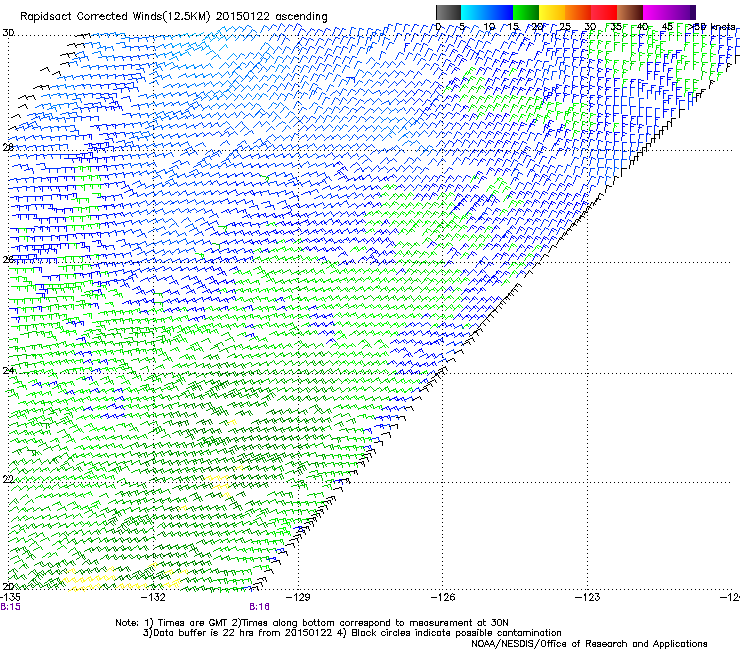Click the latitude label '20'
The height and width of the screenshot is (650, 740).
pos(8,586)
